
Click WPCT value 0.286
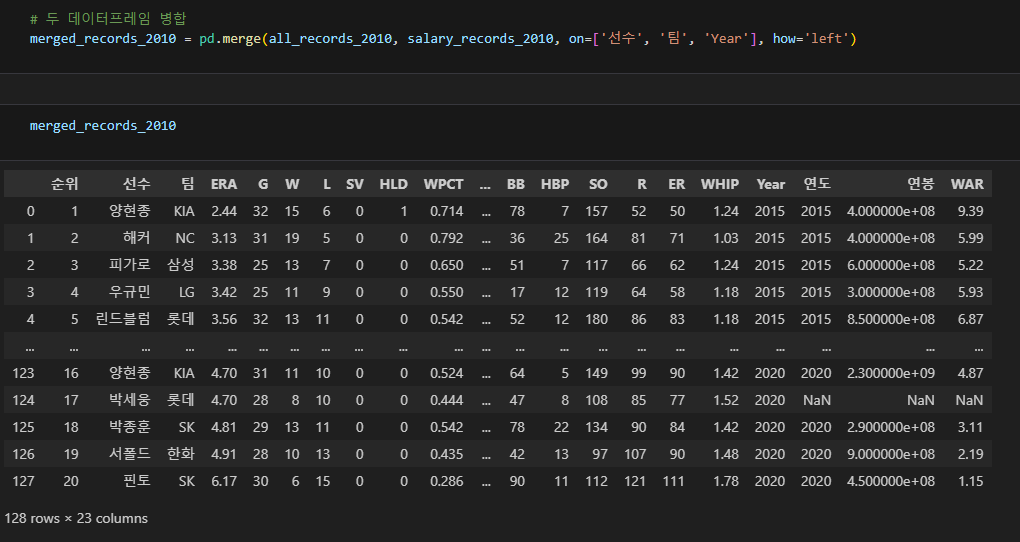coord(447,481)
